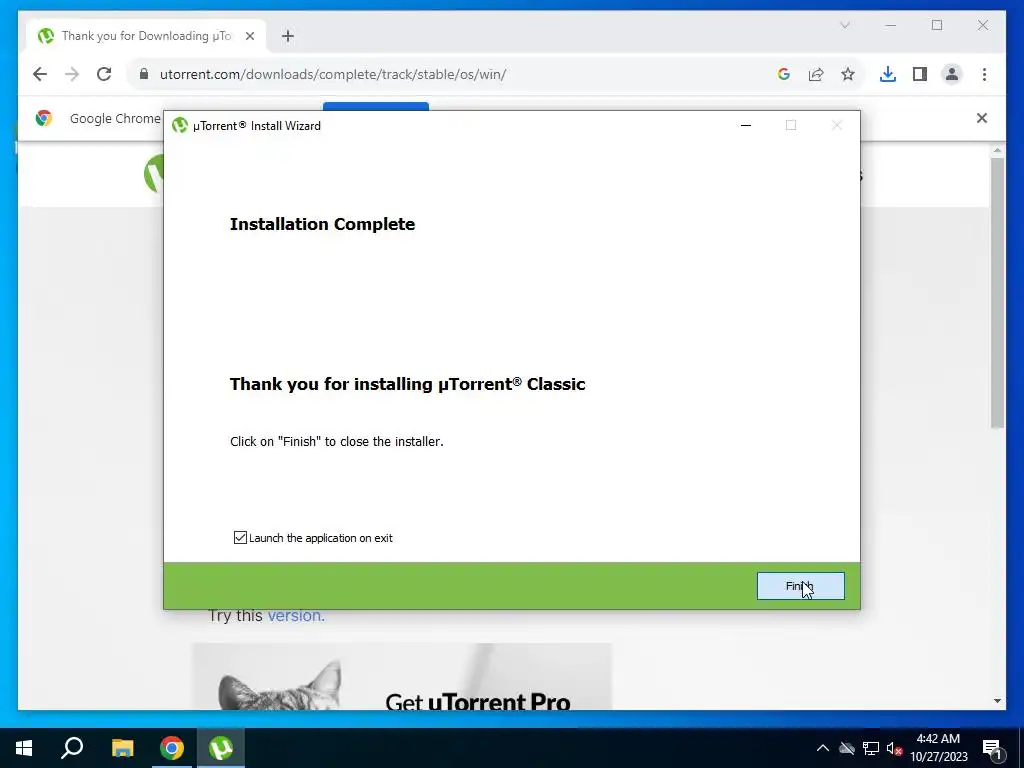Open Chrome downloads icon
Viewport: 1024px width, 768px height.
coord(888,74)
